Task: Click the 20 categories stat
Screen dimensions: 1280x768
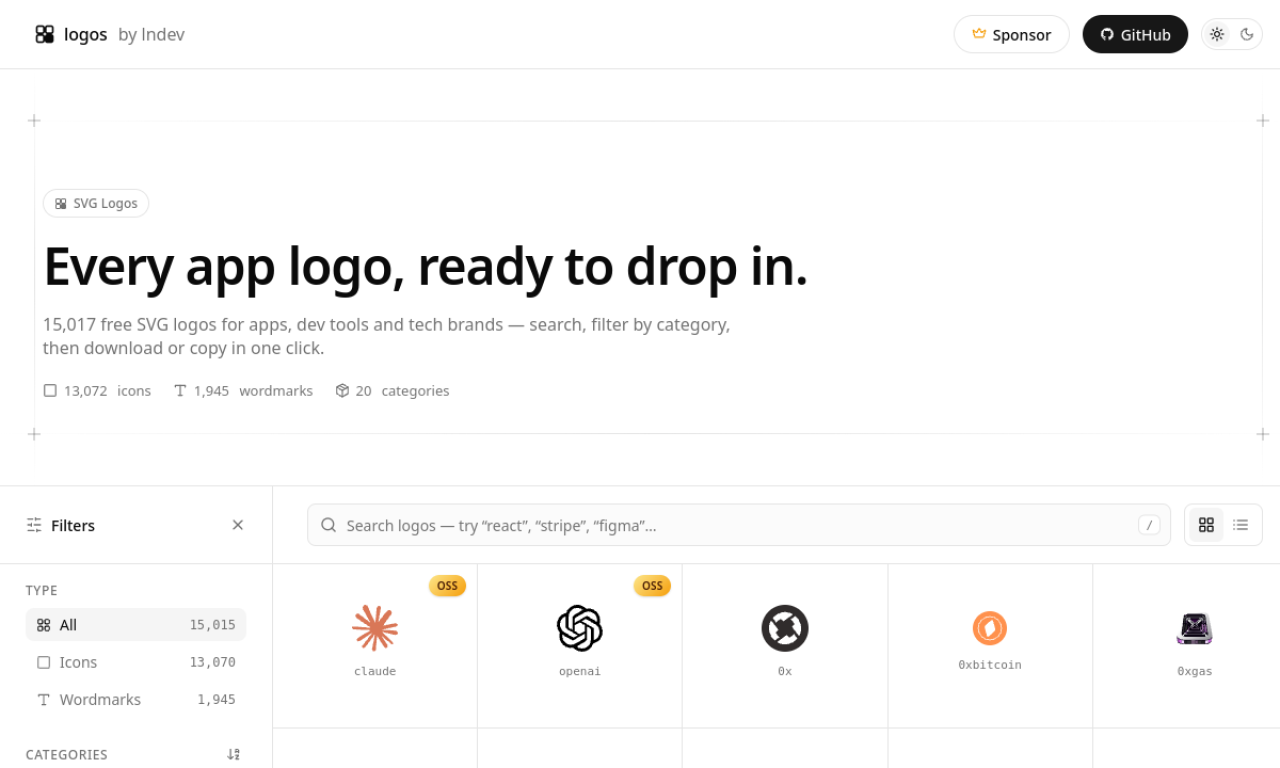Action: click(392, 391)
